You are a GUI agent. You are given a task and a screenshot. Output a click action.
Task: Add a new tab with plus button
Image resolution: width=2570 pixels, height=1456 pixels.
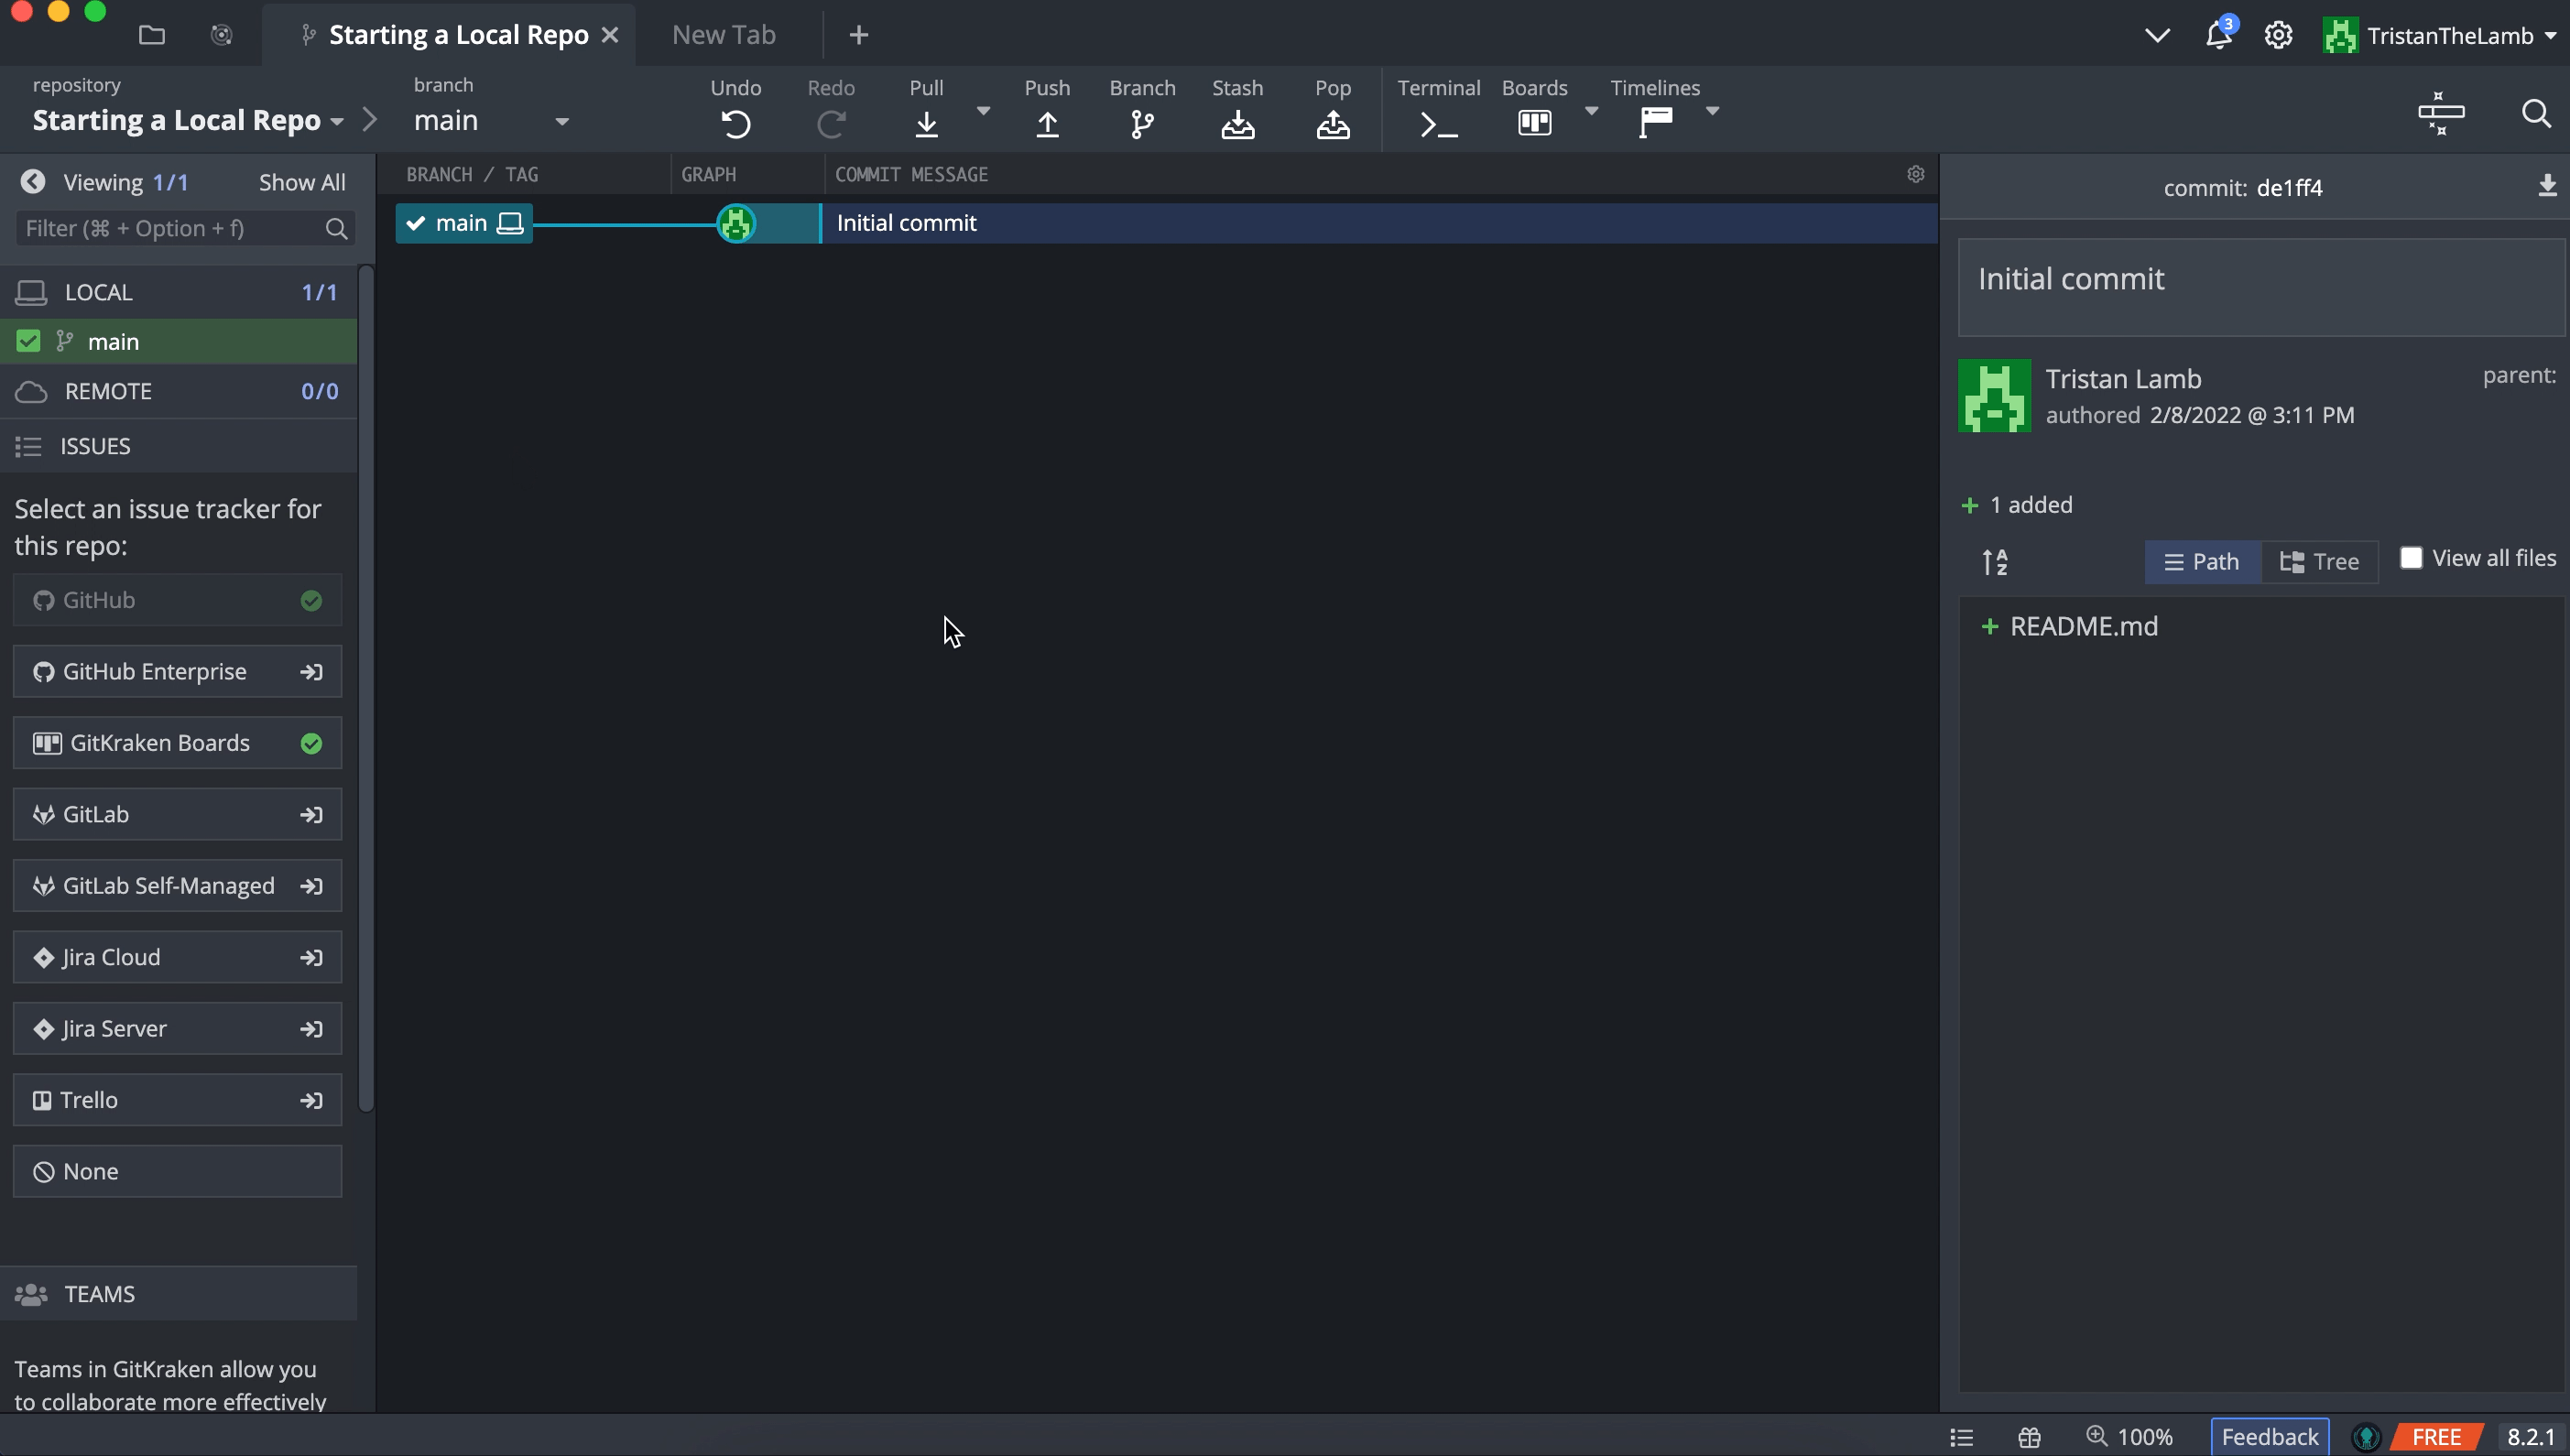click(858, 35)
